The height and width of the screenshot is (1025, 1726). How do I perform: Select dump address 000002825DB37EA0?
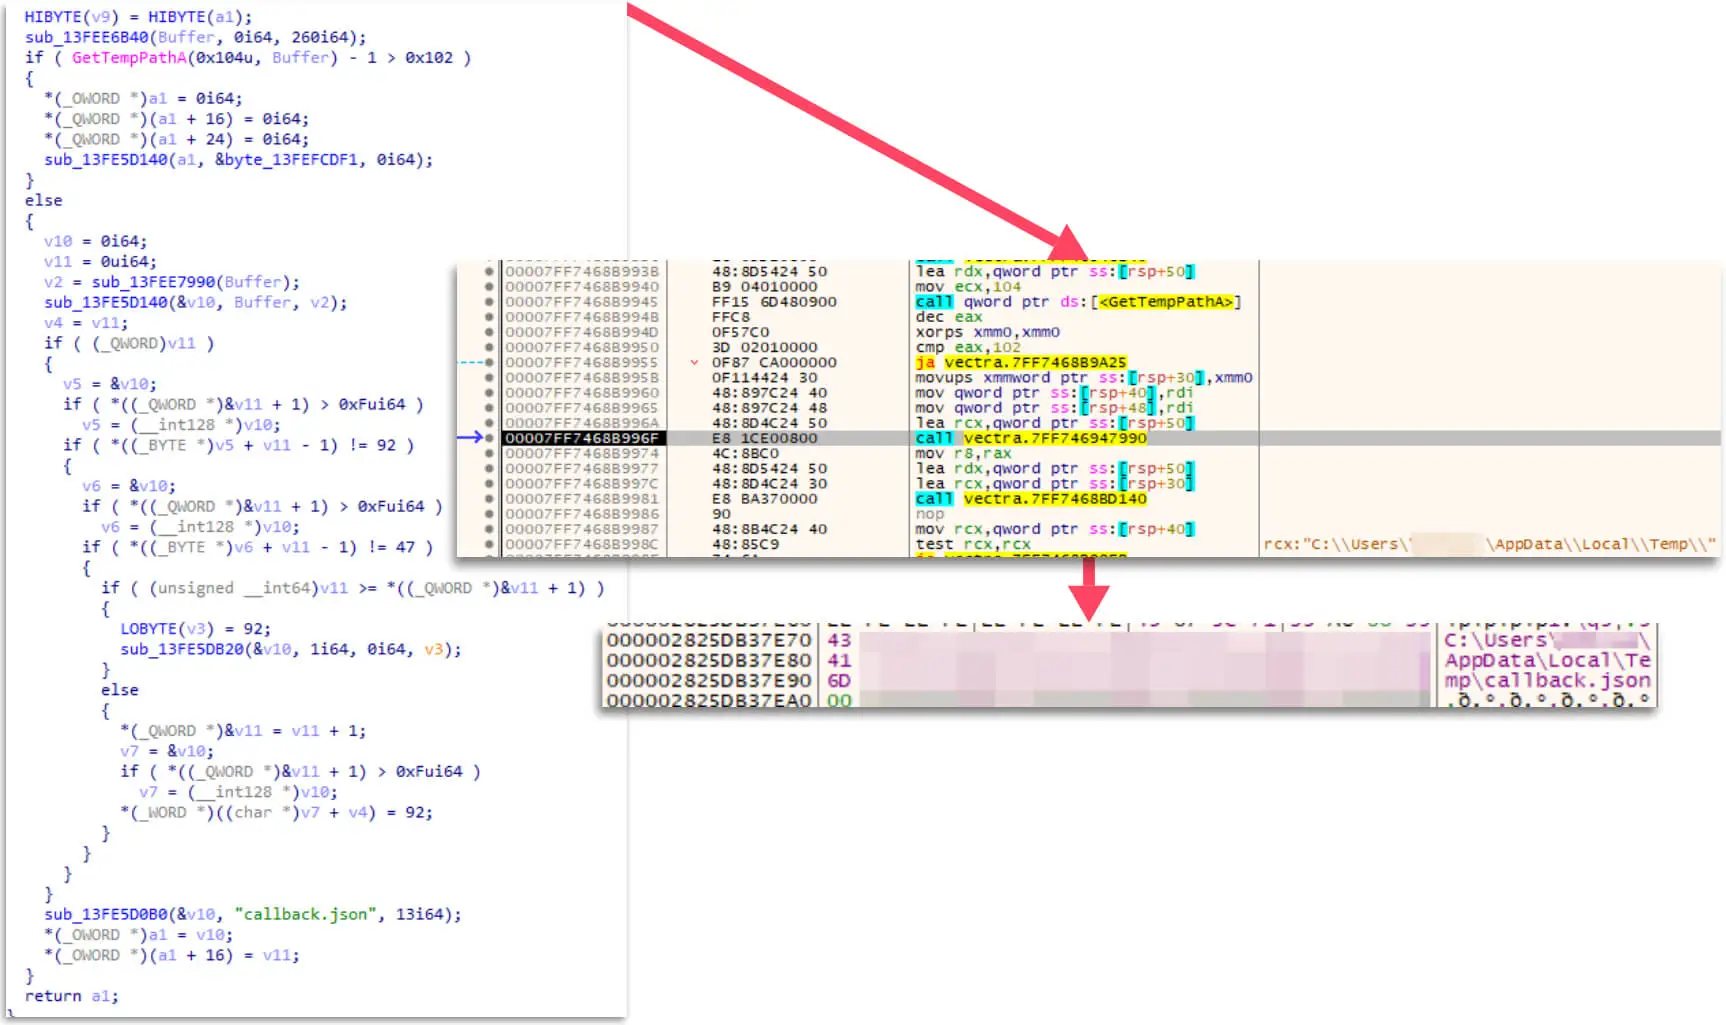(x=709, y=700)
